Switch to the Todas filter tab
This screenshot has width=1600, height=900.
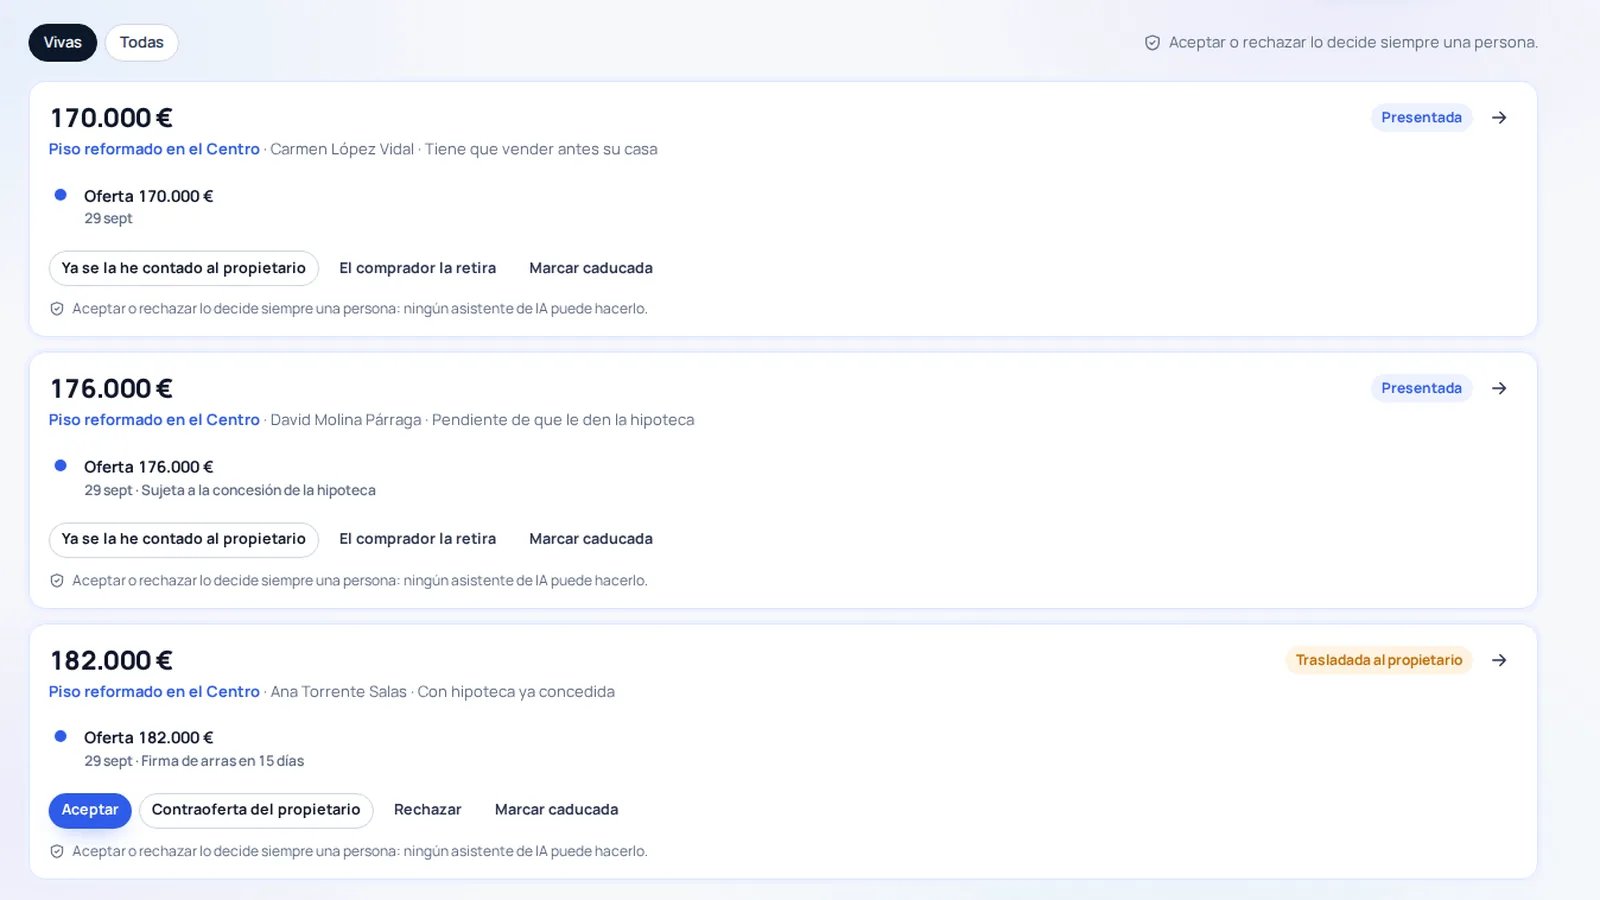[142, 43]
